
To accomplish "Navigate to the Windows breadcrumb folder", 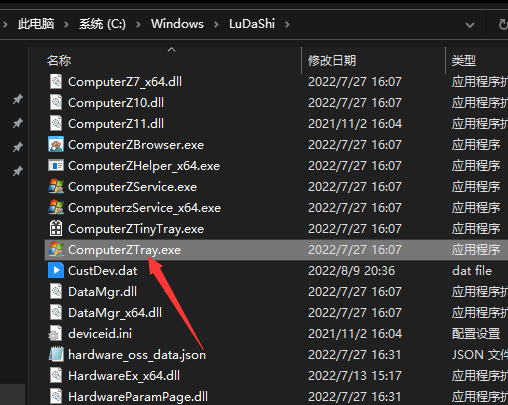I will (x=177, y=24).
